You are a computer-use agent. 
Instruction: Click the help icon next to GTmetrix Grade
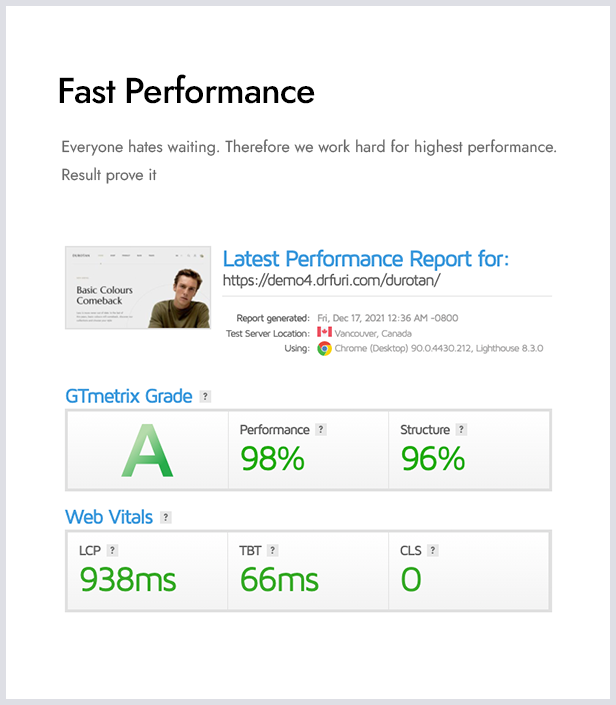coord(205,397)
